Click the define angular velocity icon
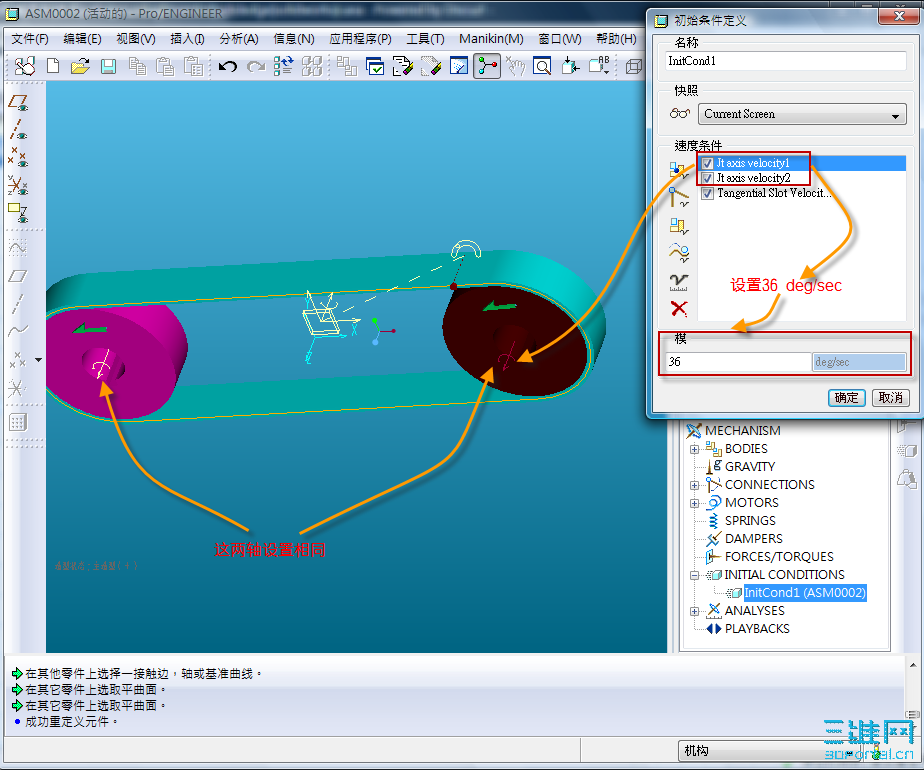Screen dimensions: 924x770 pyautogui.click(x=678, y=226)
